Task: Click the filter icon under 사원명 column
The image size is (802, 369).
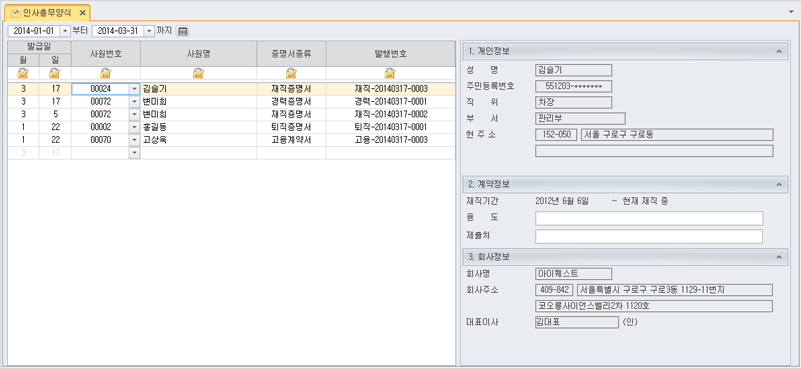Action: (x=198, y=73)
